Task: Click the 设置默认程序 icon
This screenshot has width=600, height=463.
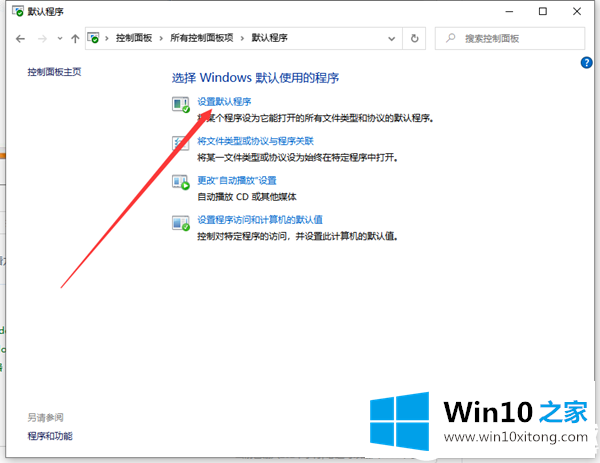Action: (181, 104)
